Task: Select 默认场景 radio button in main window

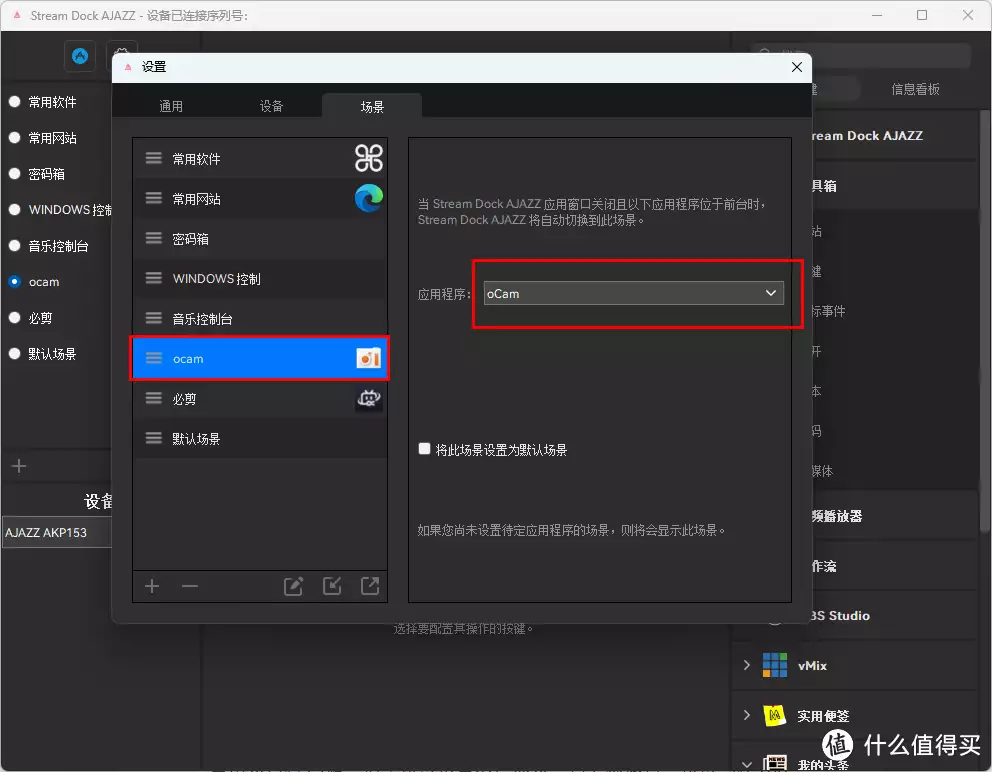Action: [x=15, y=354]
